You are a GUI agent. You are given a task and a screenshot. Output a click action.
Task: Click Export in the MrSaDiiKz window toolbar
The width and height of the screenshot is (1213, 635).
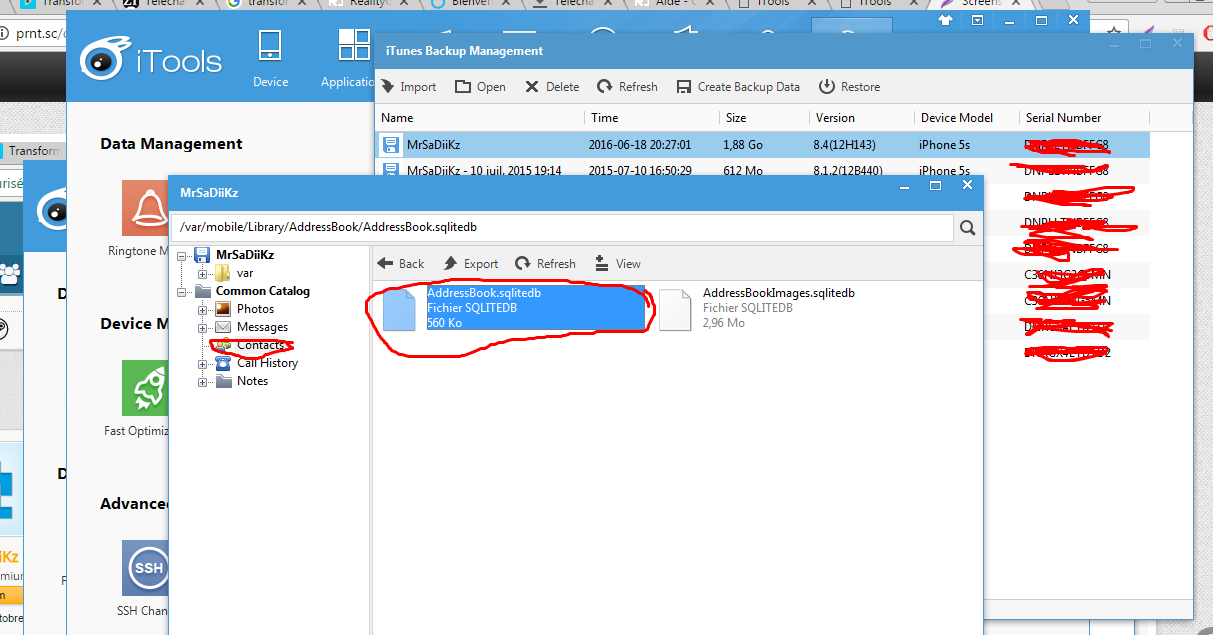point(470,264)
